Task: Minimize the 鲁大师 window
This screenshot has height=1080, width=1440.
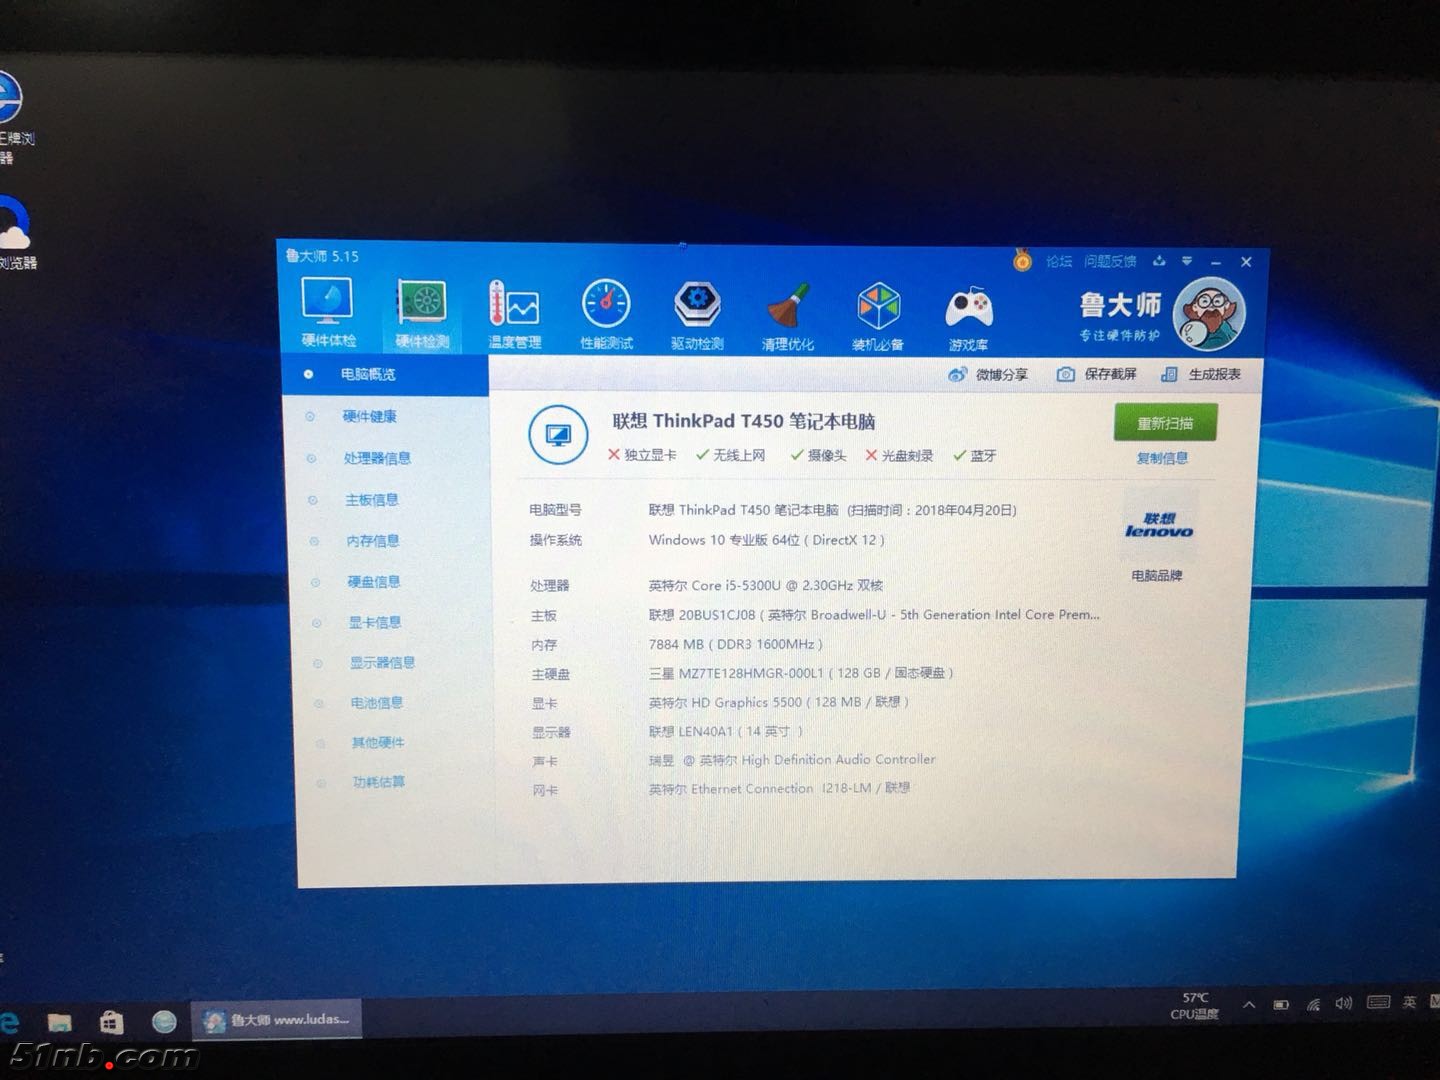Action: point(1216,262)
